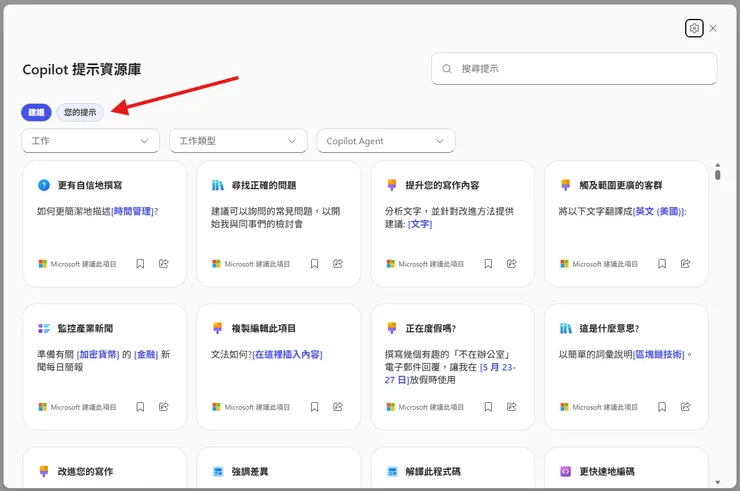Image resolution: width=740 pixels, height=491 pixels.
Task: Bookmark the 正在度假嗎? prompt
Action: (488, 407)
